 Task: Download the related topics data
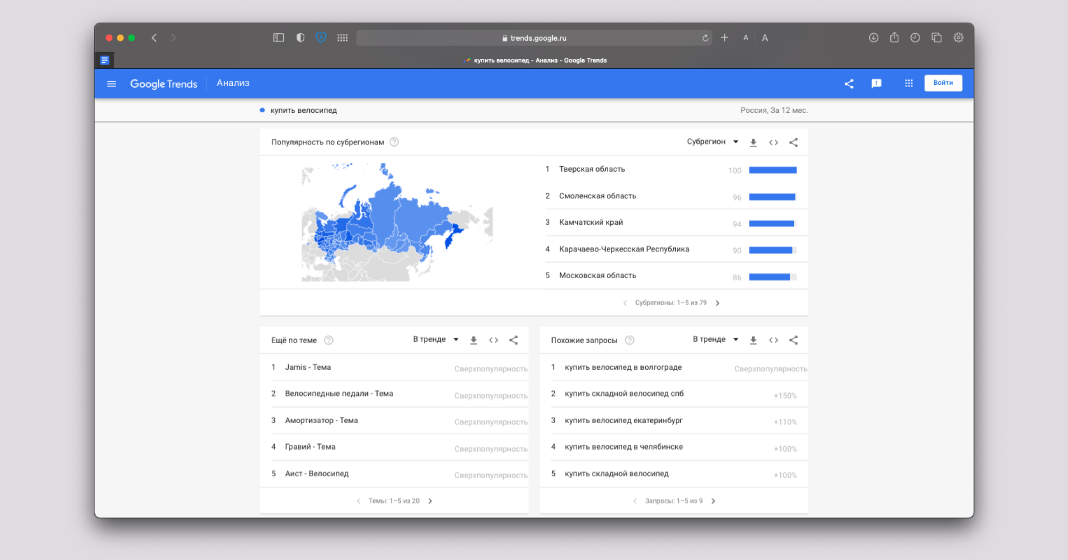pyautogui.click(x=473, y=340)
